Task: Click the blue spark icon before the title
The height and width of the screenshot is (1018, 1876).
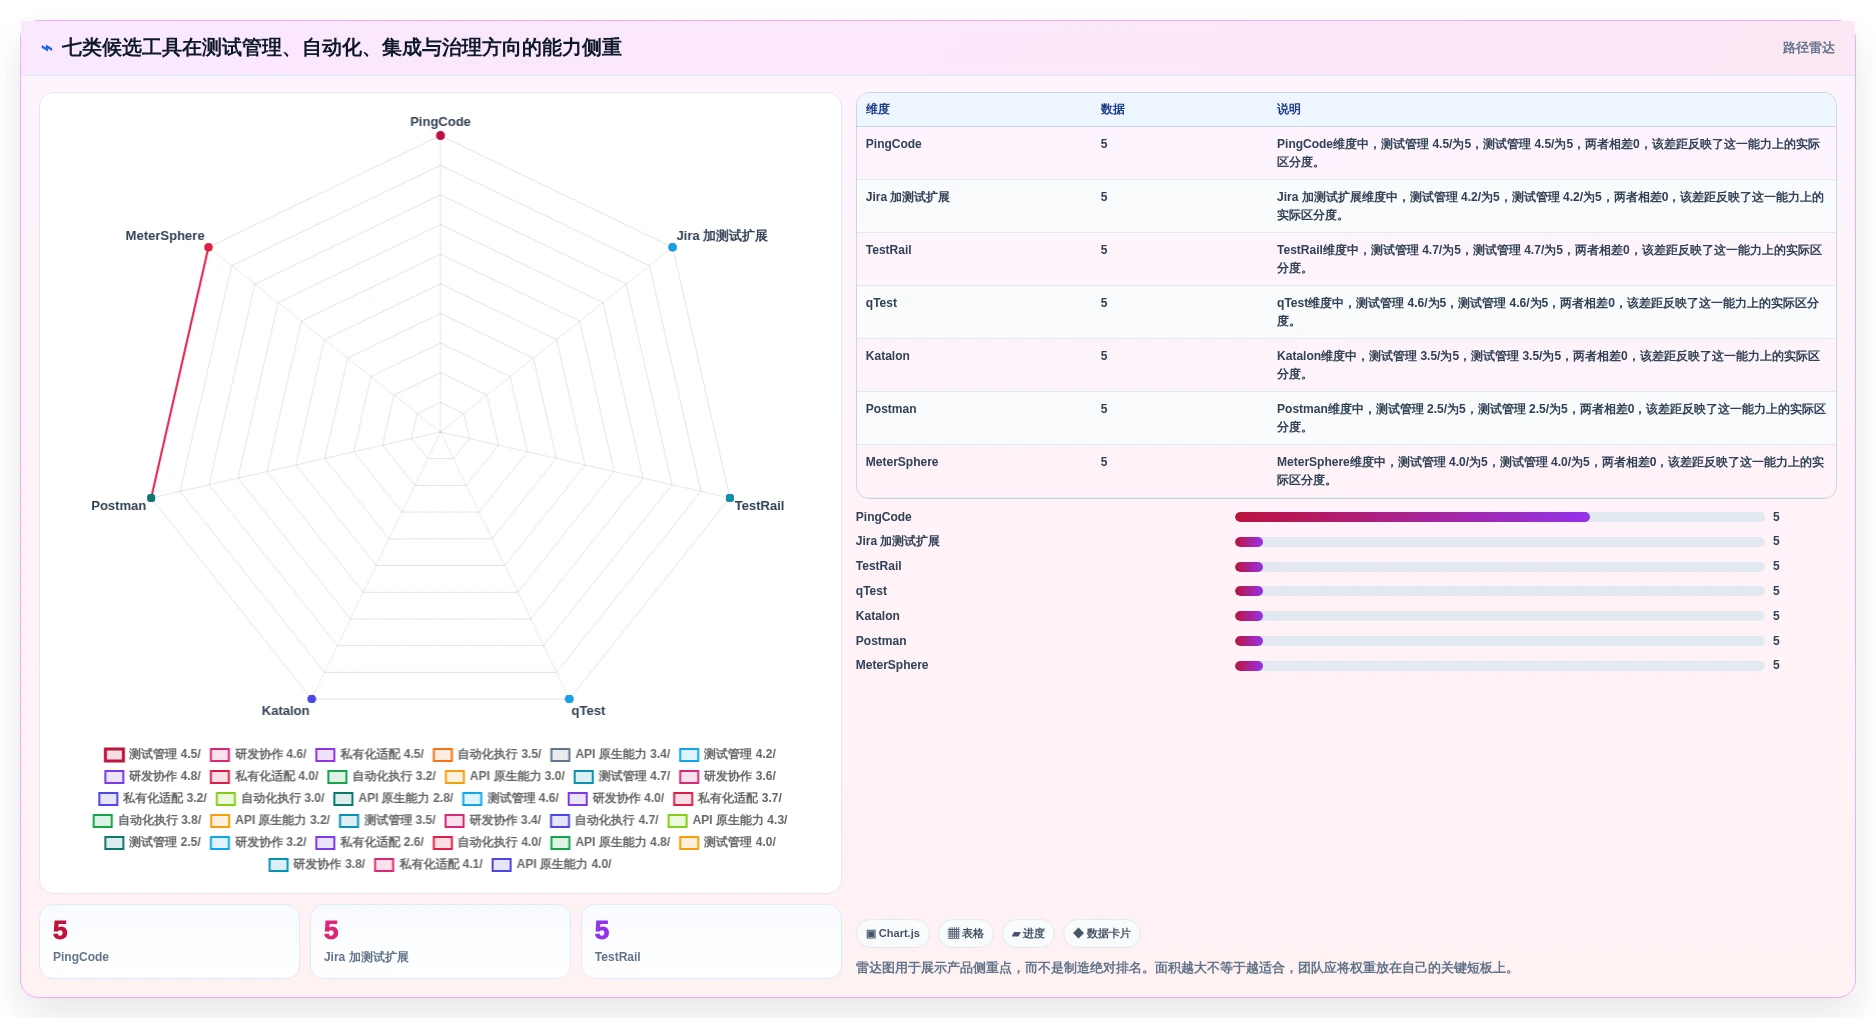Action: (46, 48)
